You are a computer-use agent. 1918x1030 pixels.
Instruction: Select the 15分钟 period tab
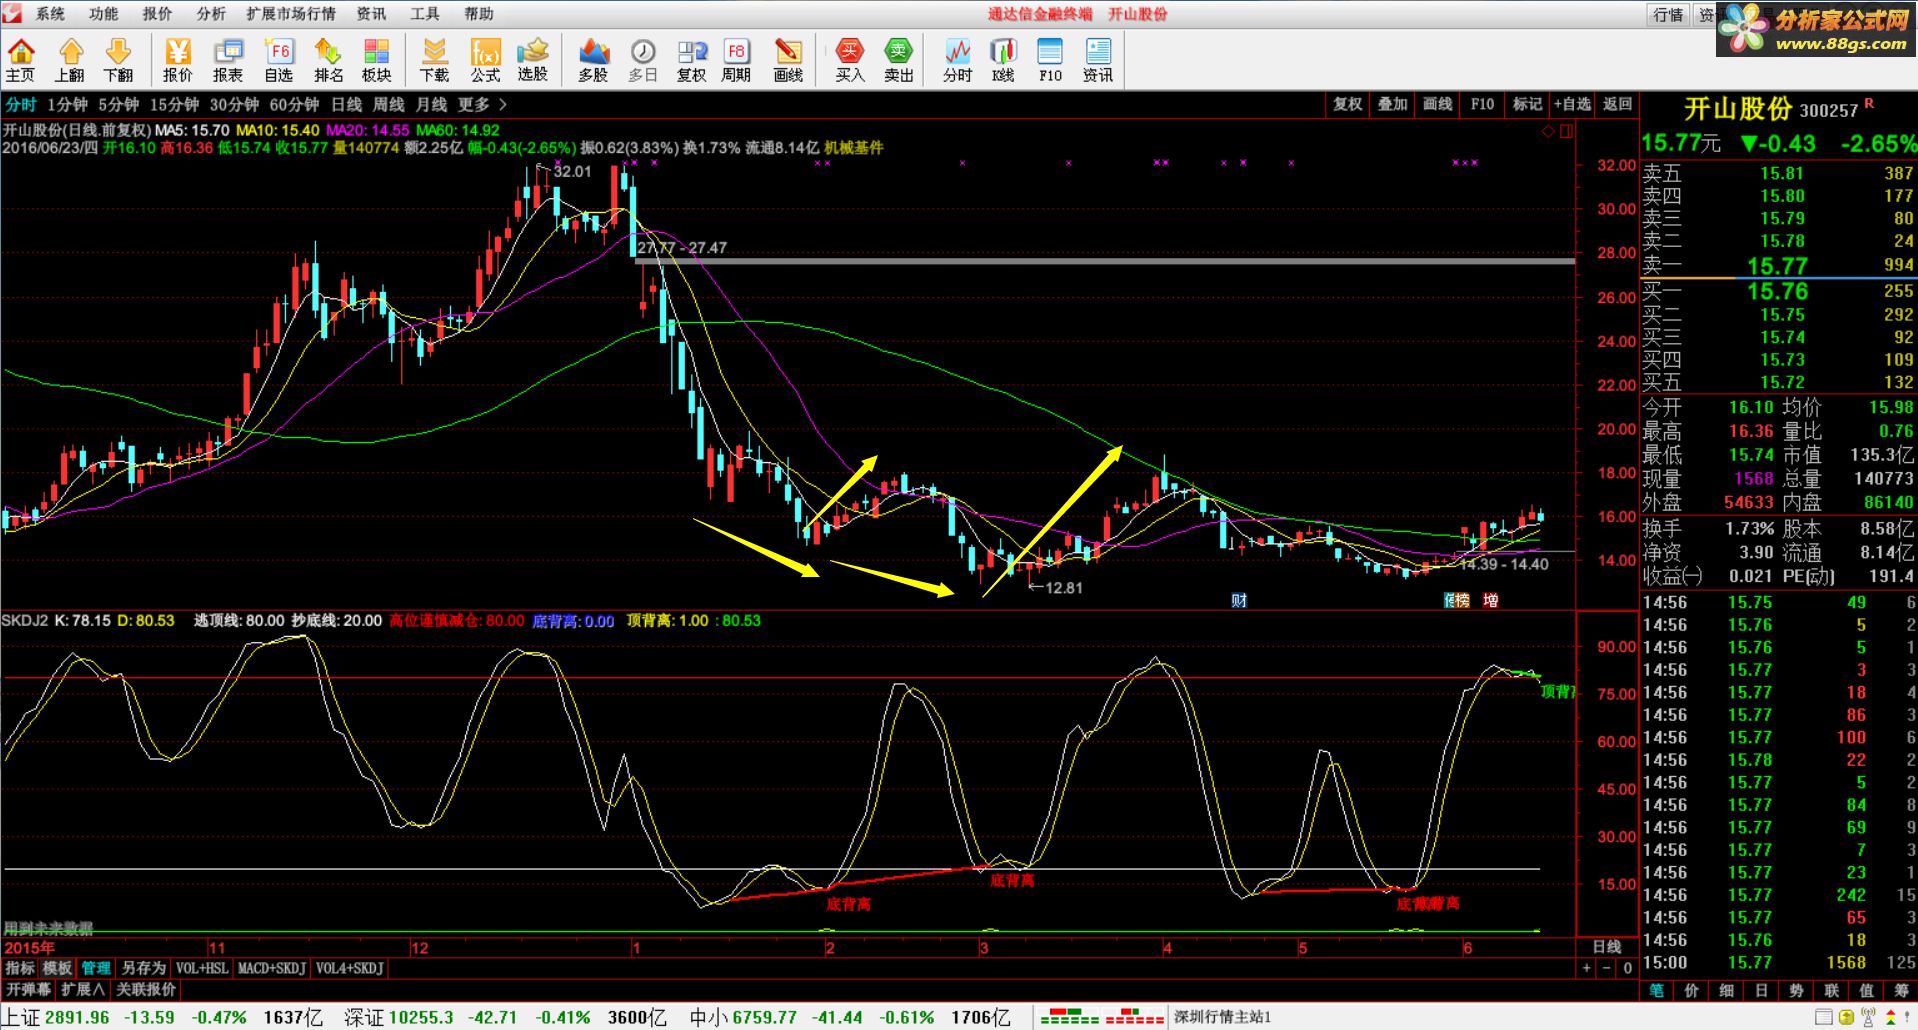[x=174, y=104]
